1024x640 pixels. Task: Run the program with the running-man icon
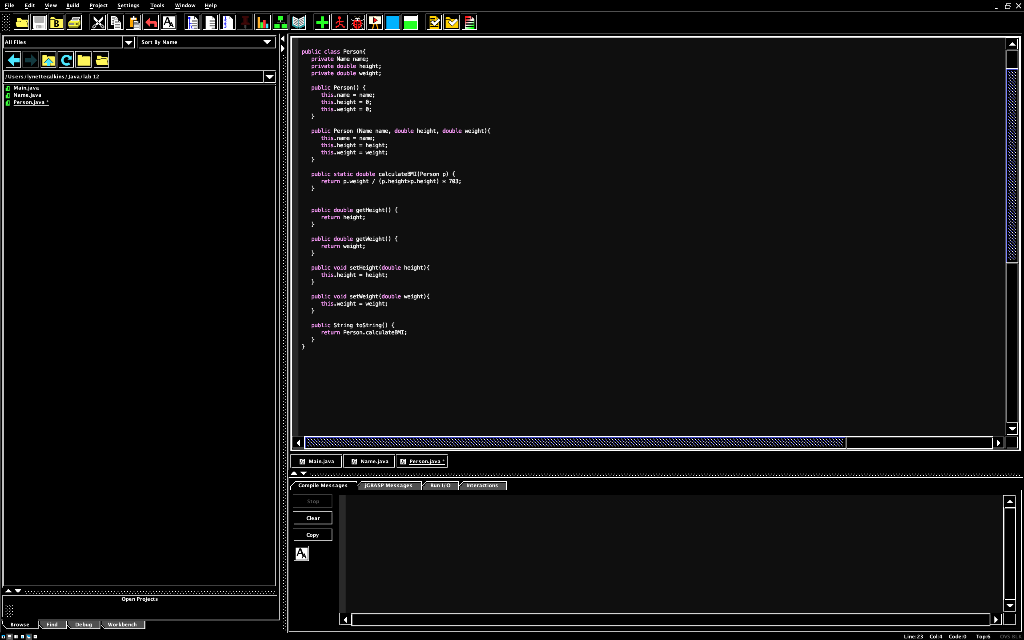tap(340, 22)
